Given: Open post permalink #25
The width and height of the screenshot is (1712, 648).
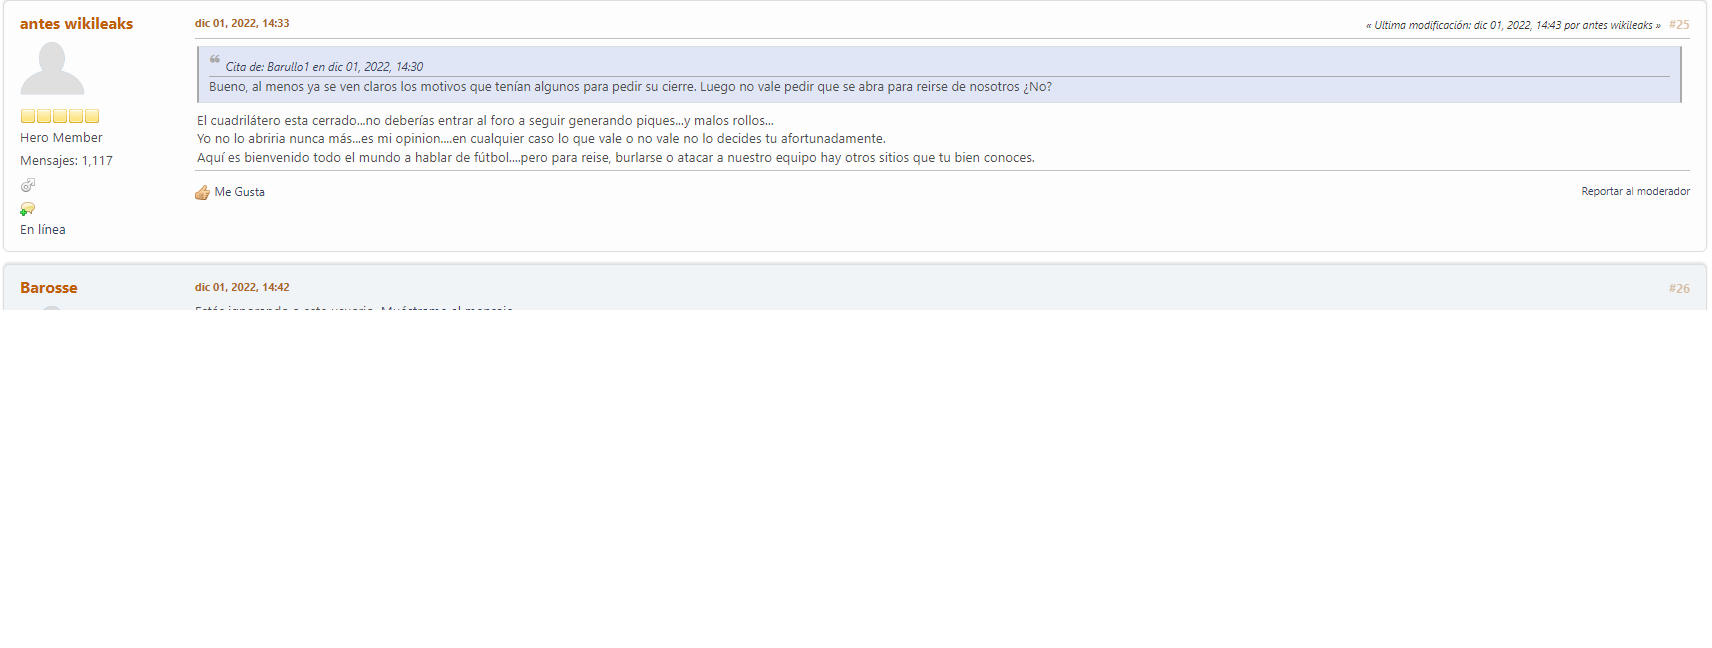Looking at the screenshot, I should [x=1679, y=25].
